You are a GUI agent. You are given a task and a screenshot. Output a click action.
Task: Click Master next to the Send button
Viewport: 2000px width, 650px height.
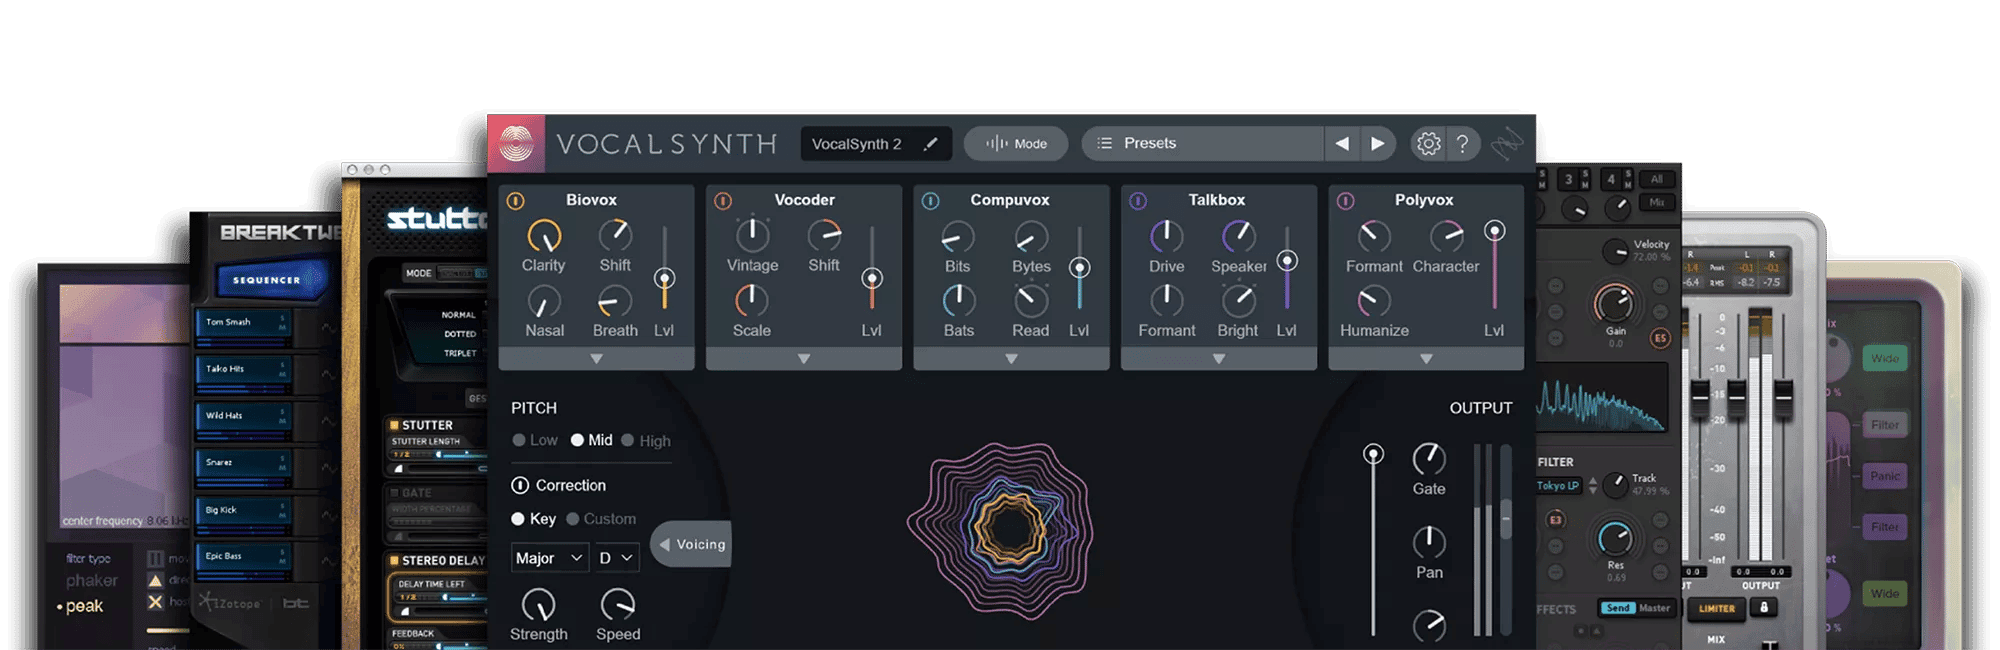click(1654, 608)
